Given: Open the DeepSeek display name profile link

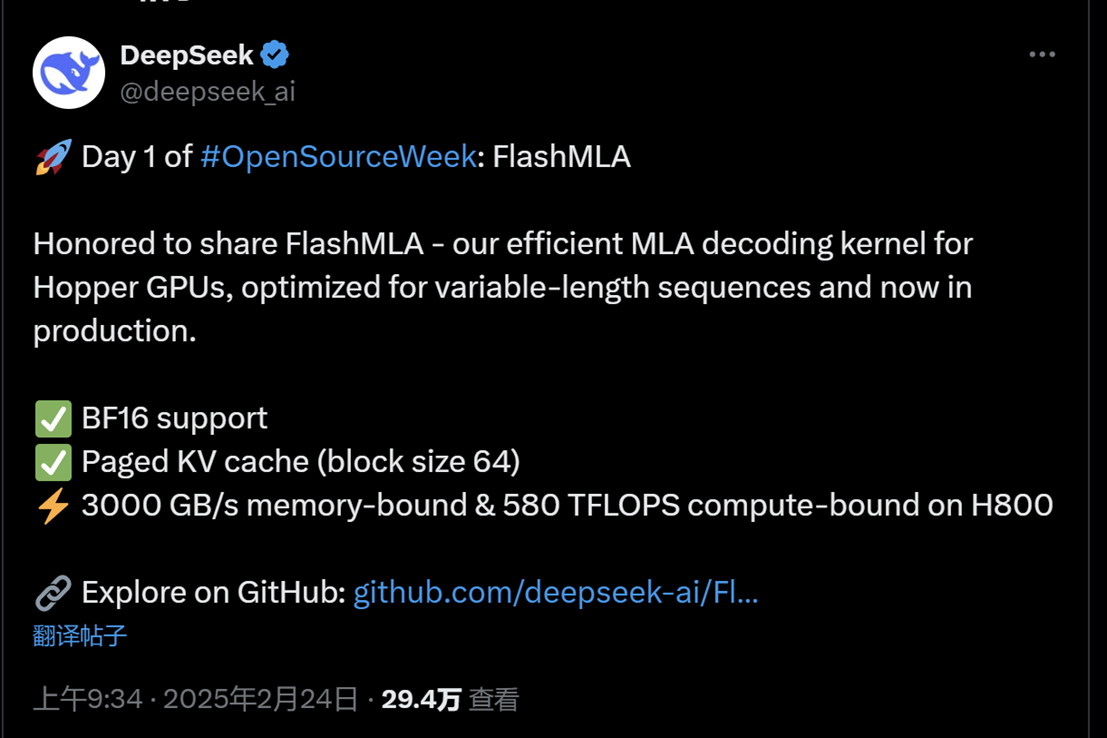Looking at the screenshot, I should 187,55.
